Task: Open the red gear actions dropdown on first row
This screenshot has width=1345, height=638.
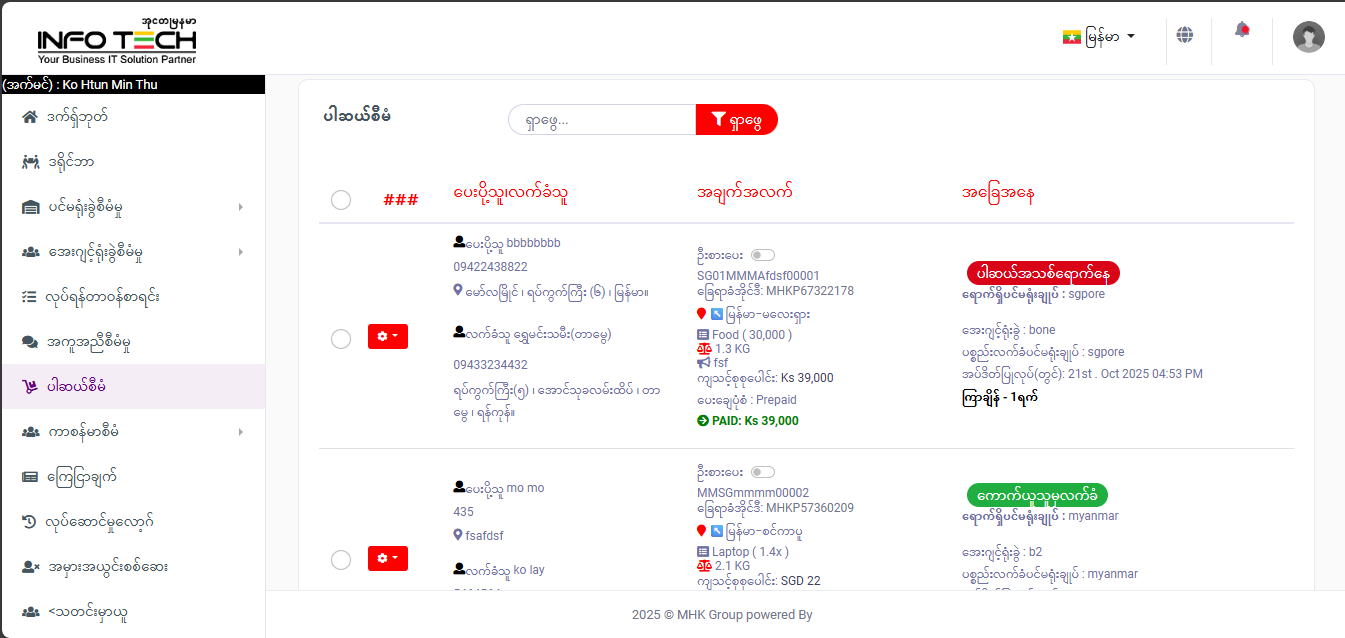Action: pyautogui.click(x=387, y=336)
